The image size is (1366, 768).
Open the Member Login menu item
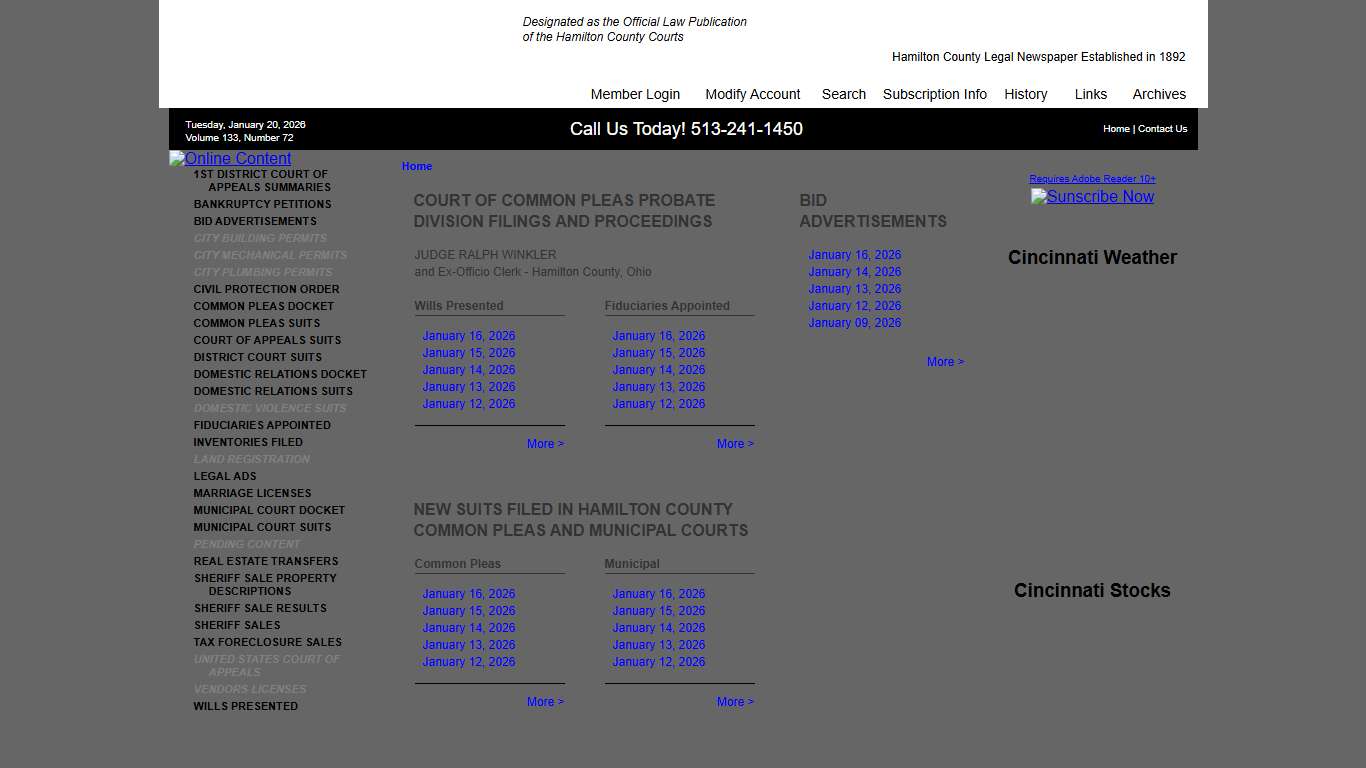point(635,94)
